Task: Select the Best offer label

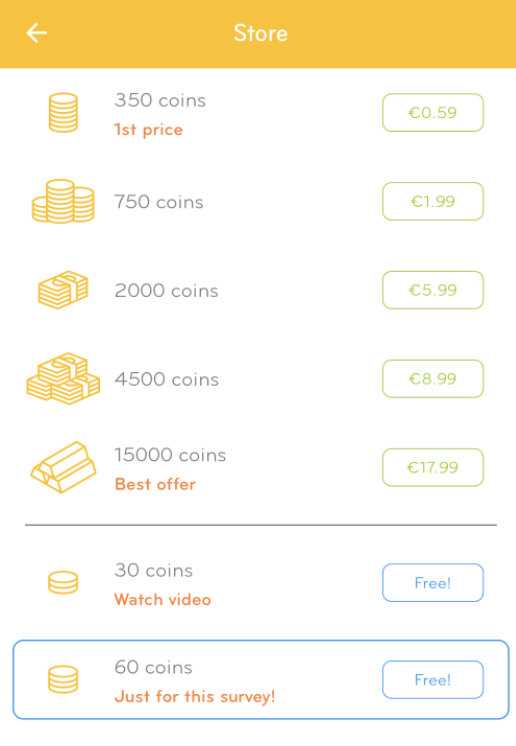Action: 155,484
